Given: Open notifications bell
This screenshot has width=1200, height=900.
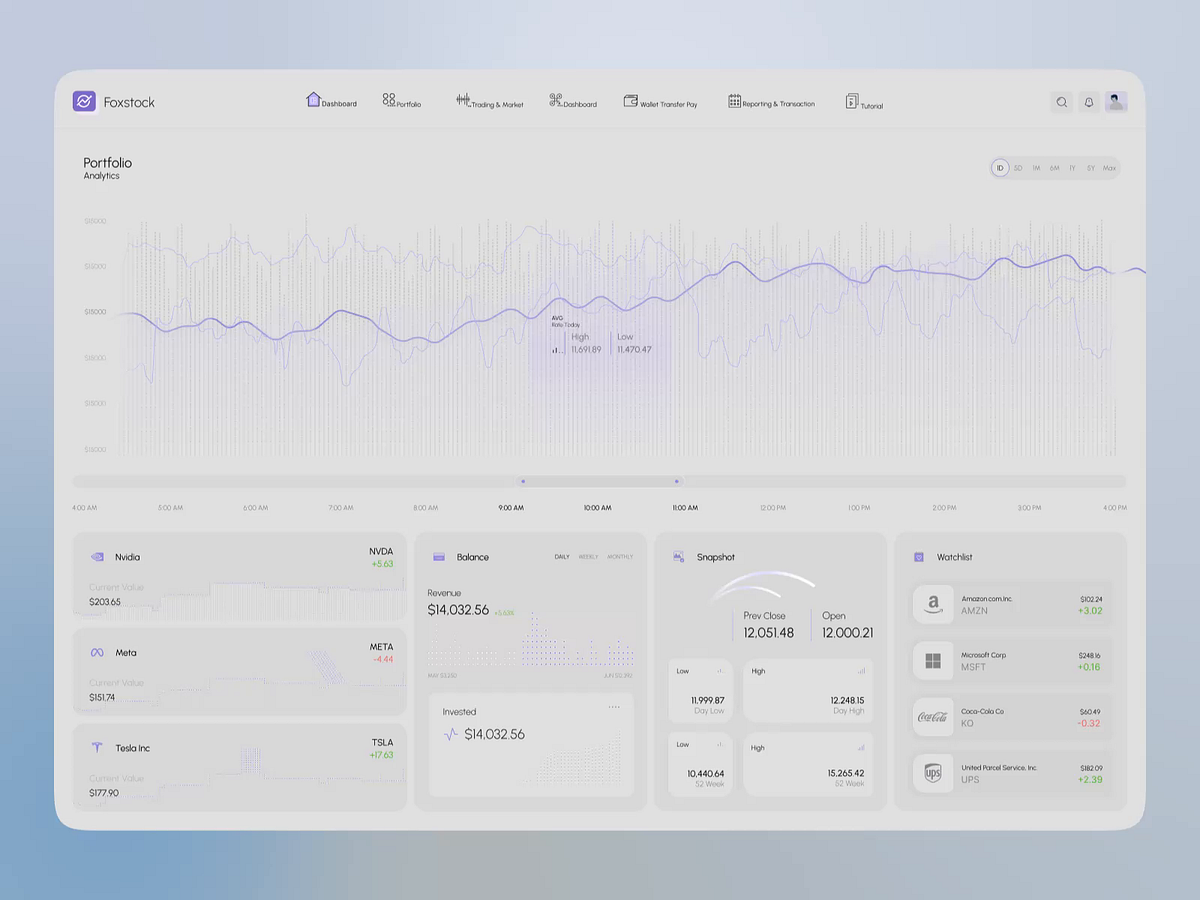Looking at the screenshot, I should click(x=1089, y=102).
